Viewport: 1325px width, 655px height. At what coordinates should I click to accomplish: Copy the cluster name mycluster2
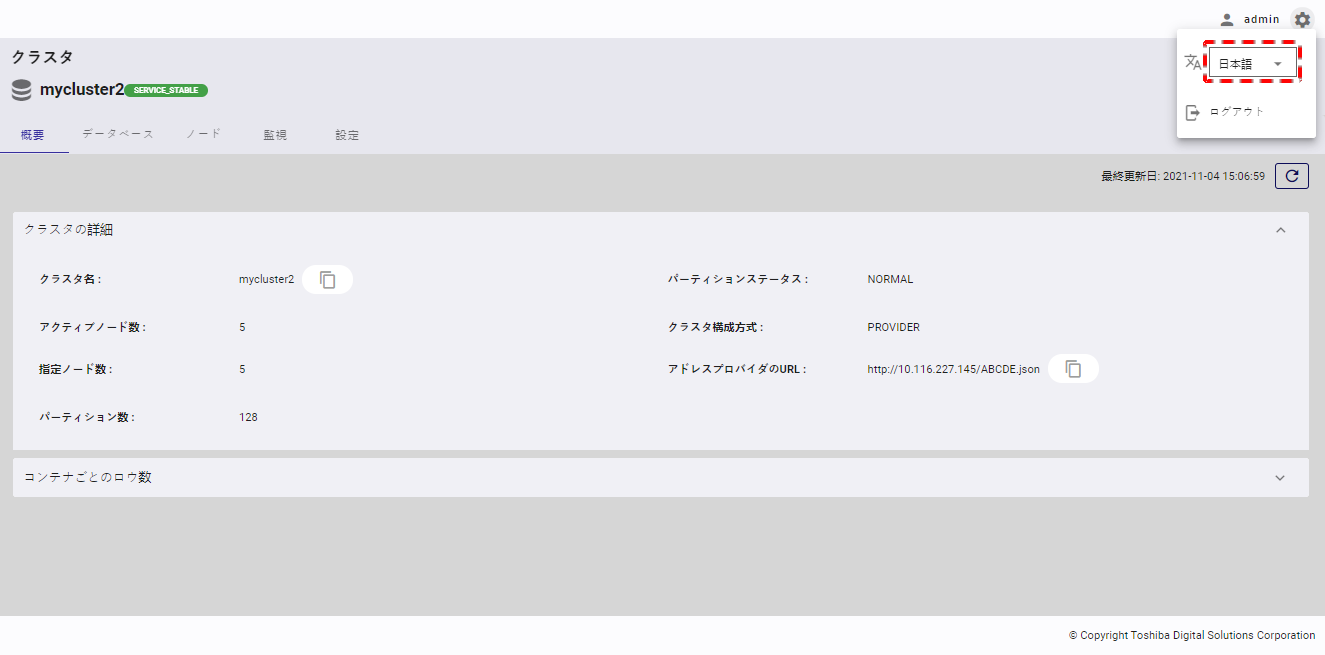[328, 280]
